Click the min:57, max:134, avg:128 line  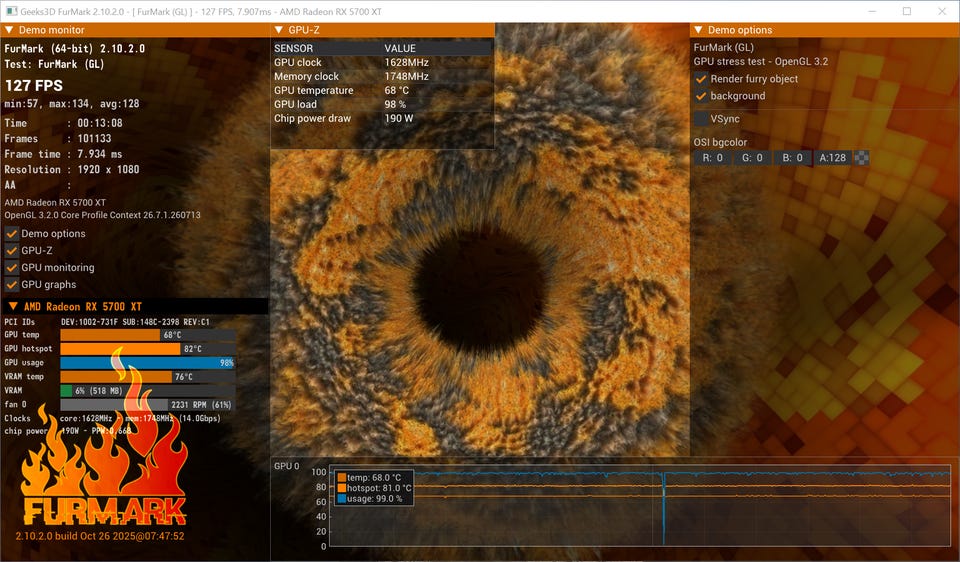click(72, 104)
